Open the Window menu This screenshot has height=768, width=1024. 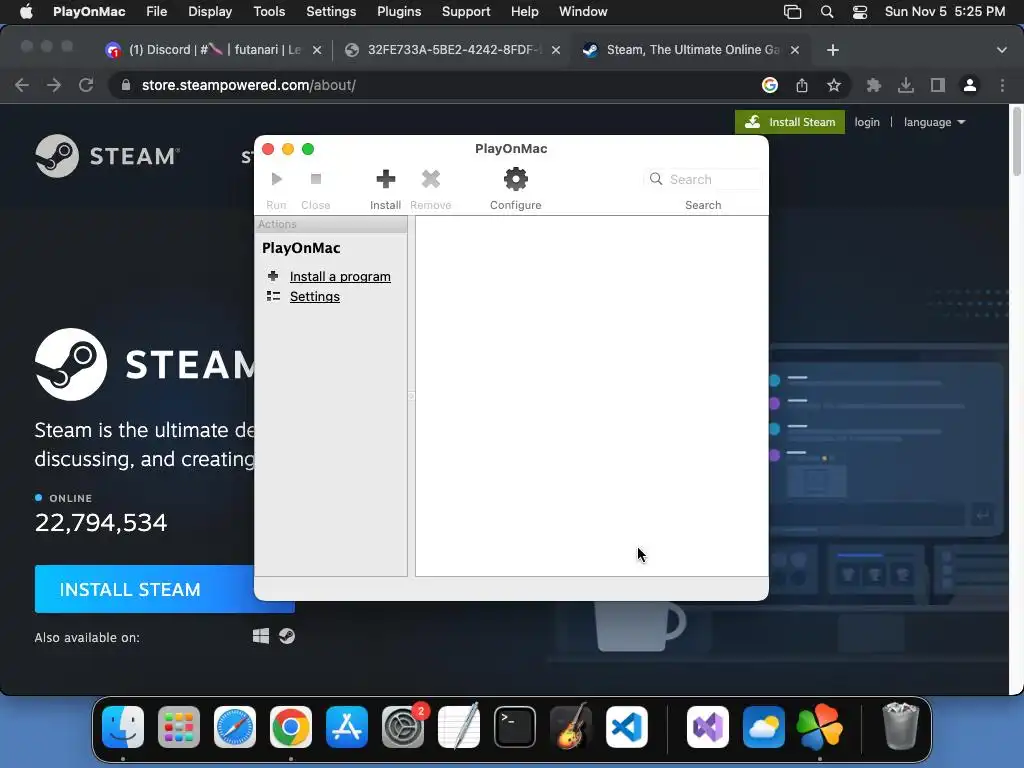click(x=583, y=12)
